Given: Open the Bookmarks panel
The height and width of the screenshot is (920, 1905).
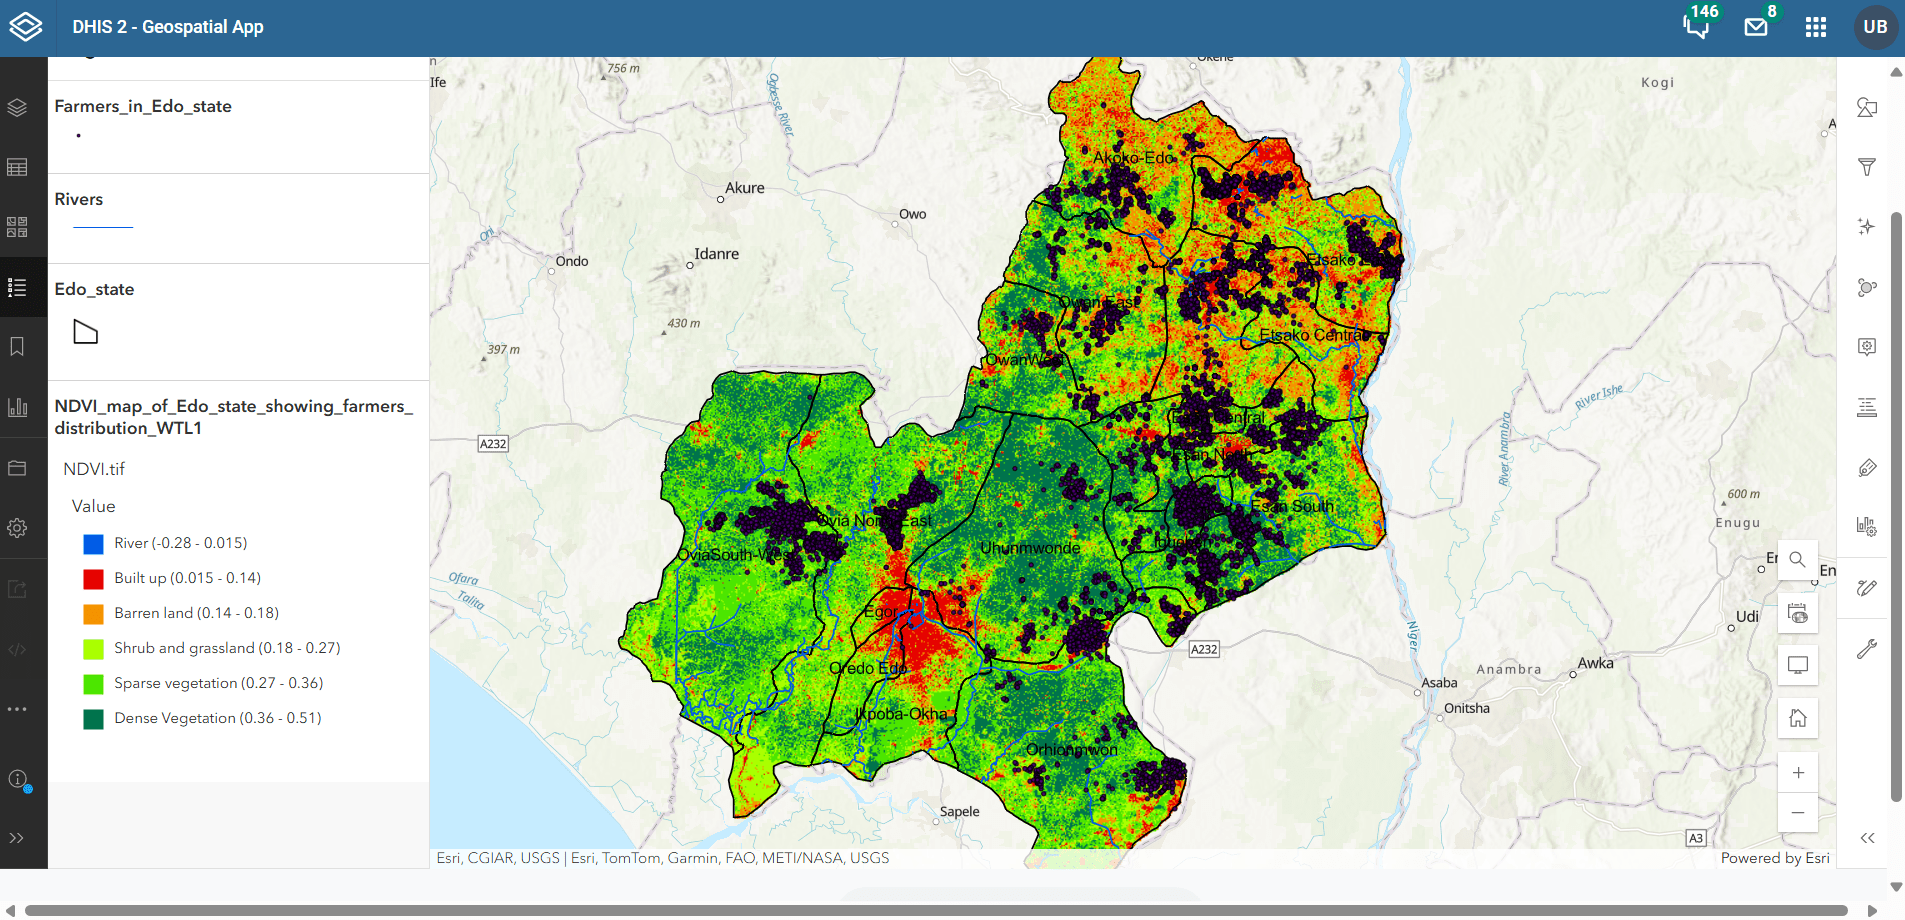Looking at the screenshot, I should (18, 347).
